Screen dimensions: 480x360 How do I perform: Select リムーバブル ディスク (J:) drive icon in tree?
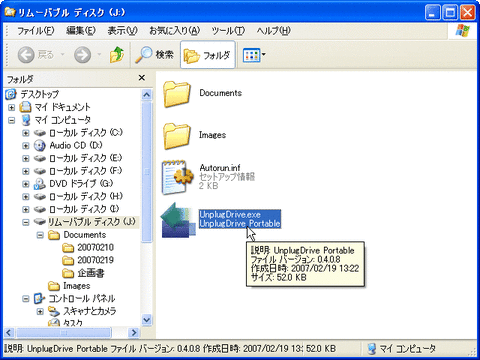tap(40, 222)
